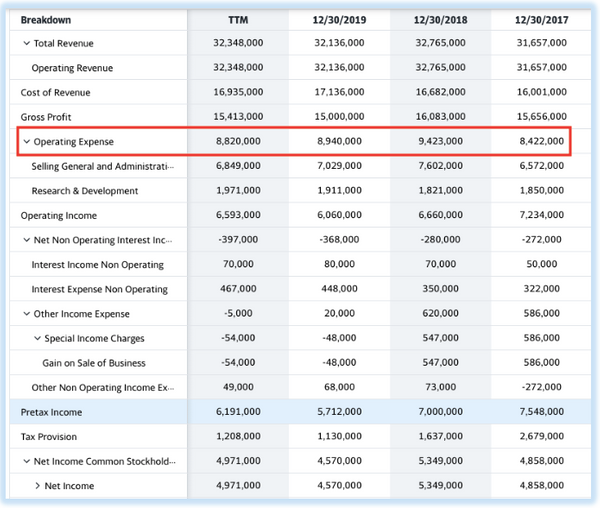The height and width of the screenshot is (508, 600).
Task: Collapse Net Income Common Stockholders chevron
Action: click(x=26, y=461)
